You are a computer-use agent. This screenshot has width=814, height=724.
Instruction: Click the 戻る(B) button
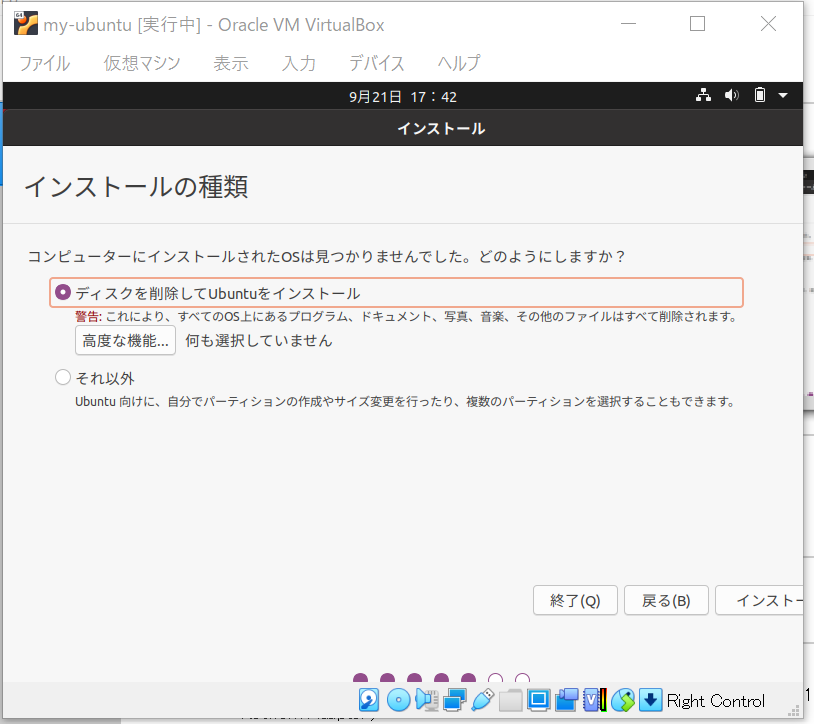[x=666, y=600]
